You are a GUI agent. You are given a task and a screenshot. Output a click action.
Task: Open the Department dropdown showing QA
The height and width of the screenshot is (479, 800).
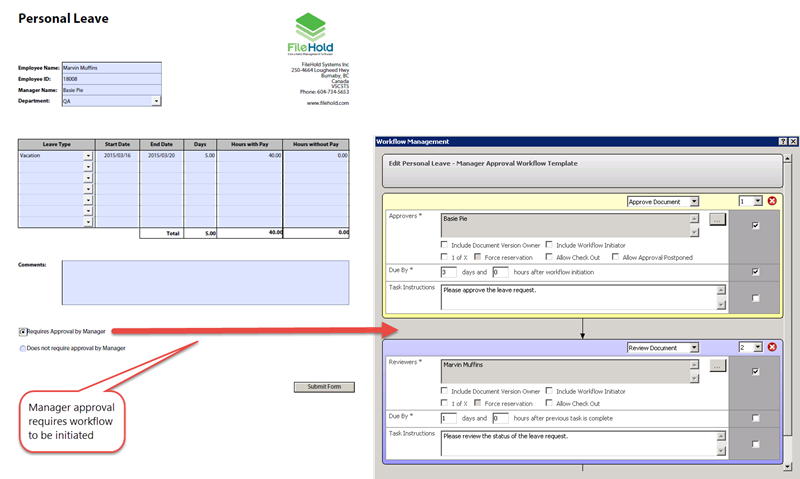pyautogui.click(x=156, y=101)
